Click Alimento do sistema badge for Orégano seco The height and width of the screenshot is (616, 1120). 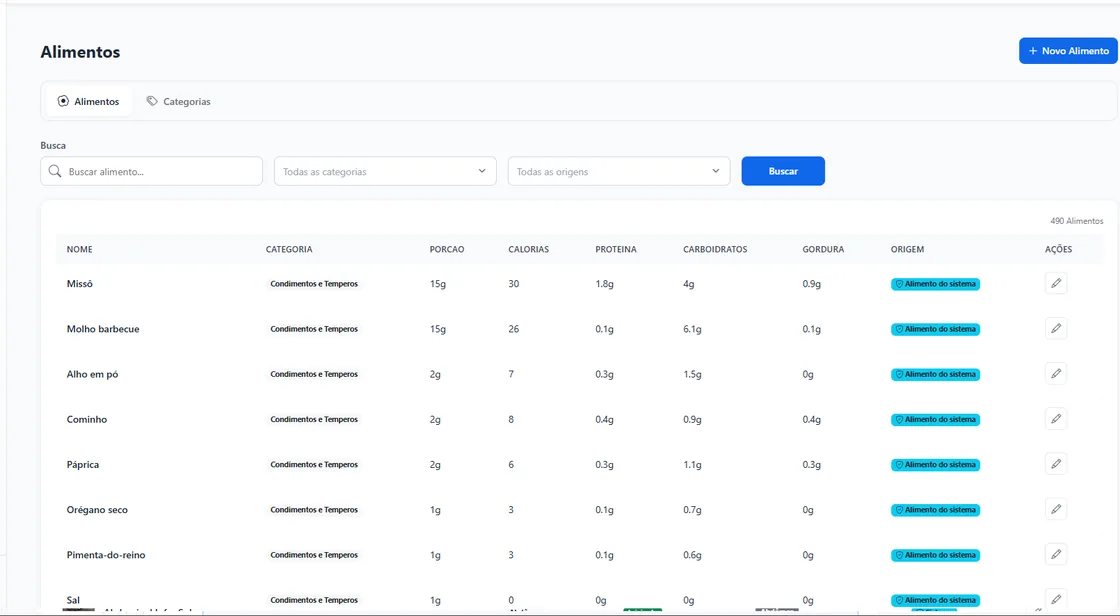[935, 510]
